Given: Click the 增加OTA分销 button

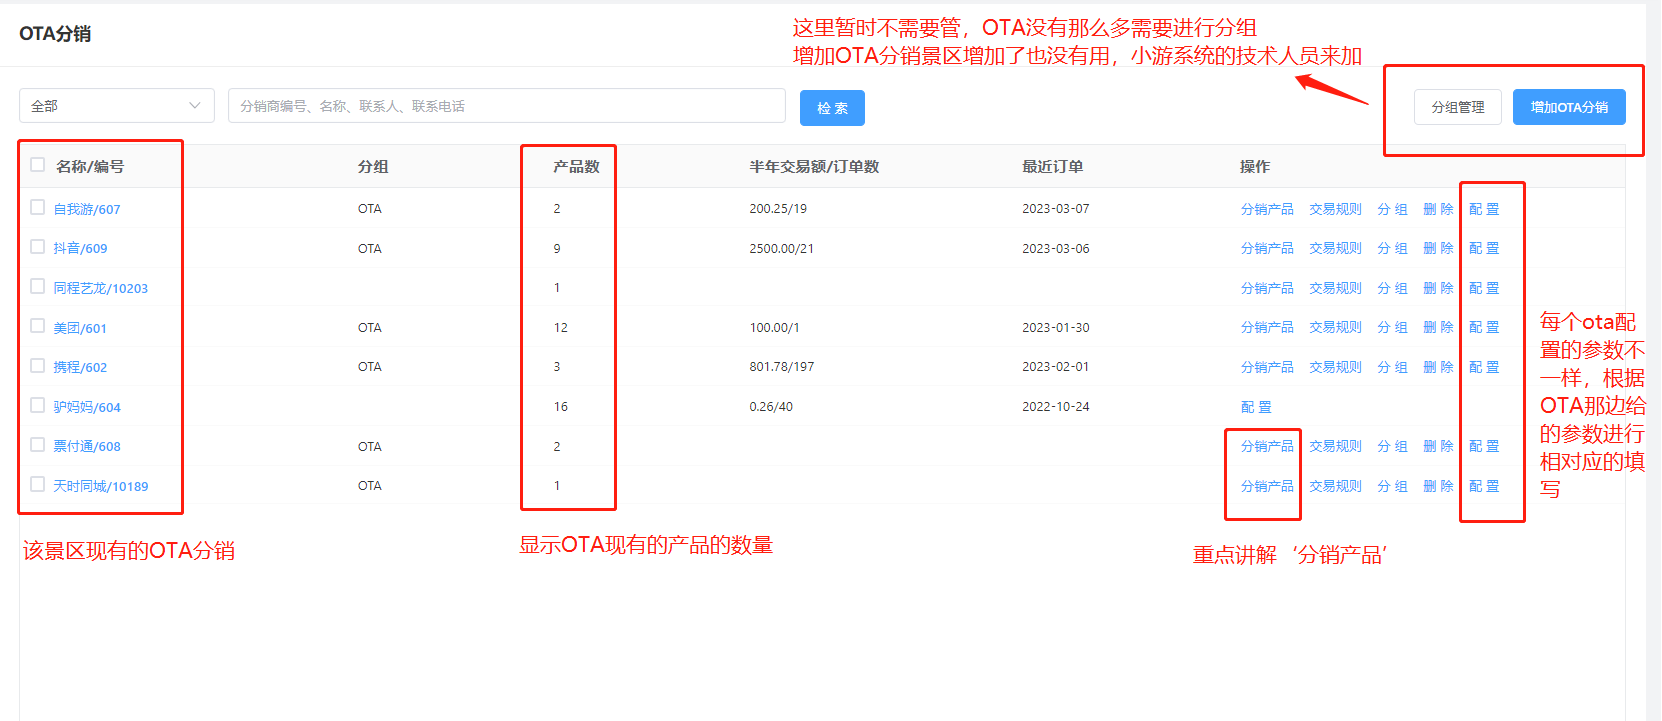Looking at the screenshot, I should [1568, 107].
